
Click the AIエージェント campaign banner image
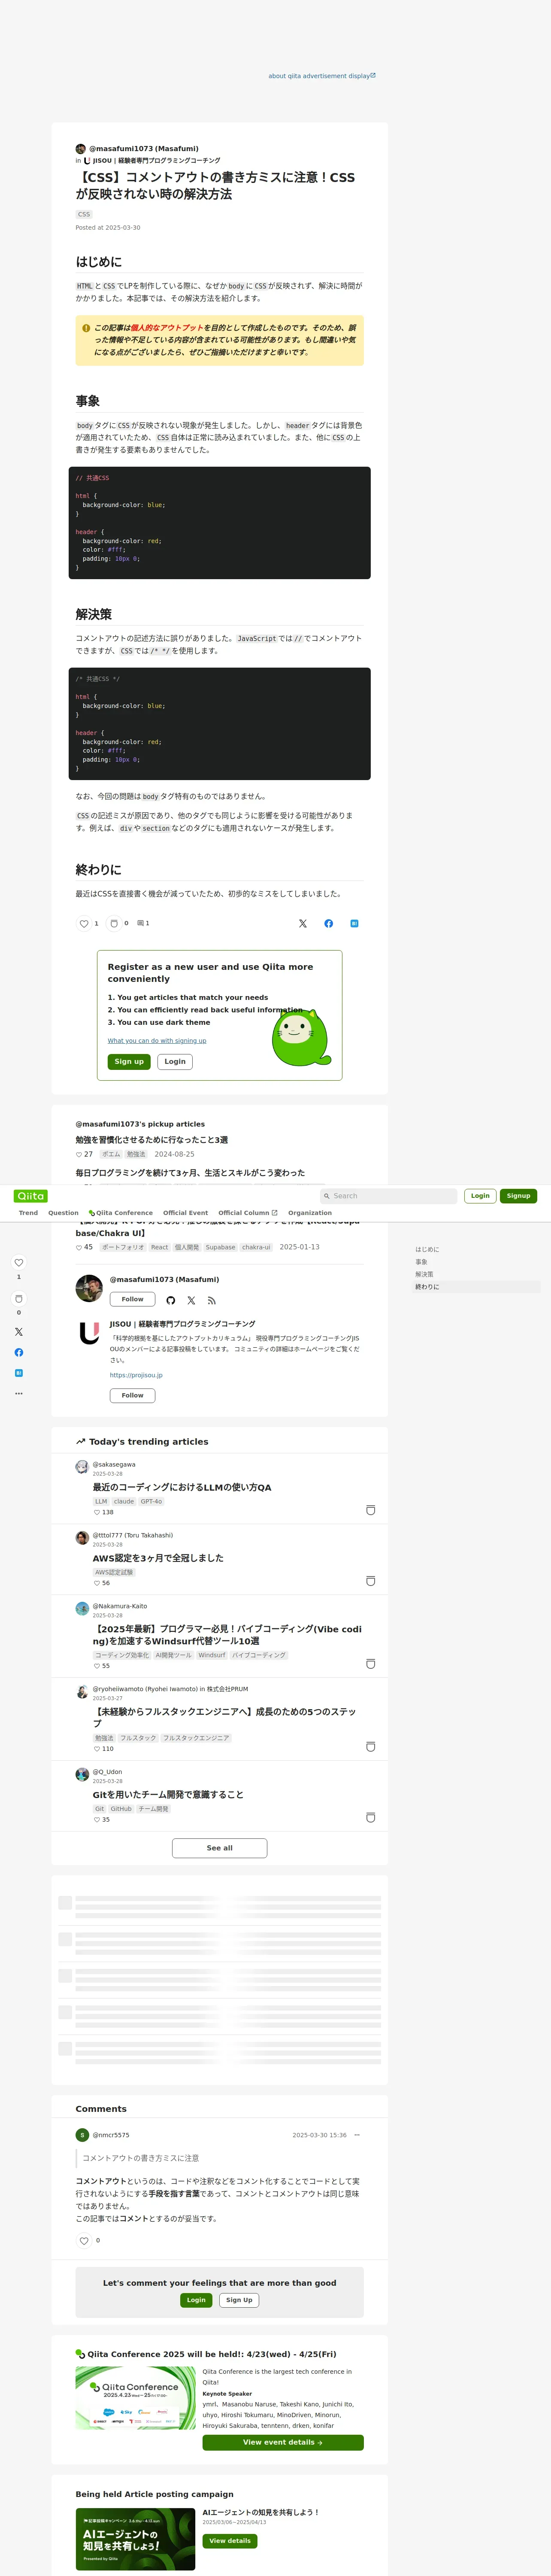pyautogui.click(x=136, y=2539)
